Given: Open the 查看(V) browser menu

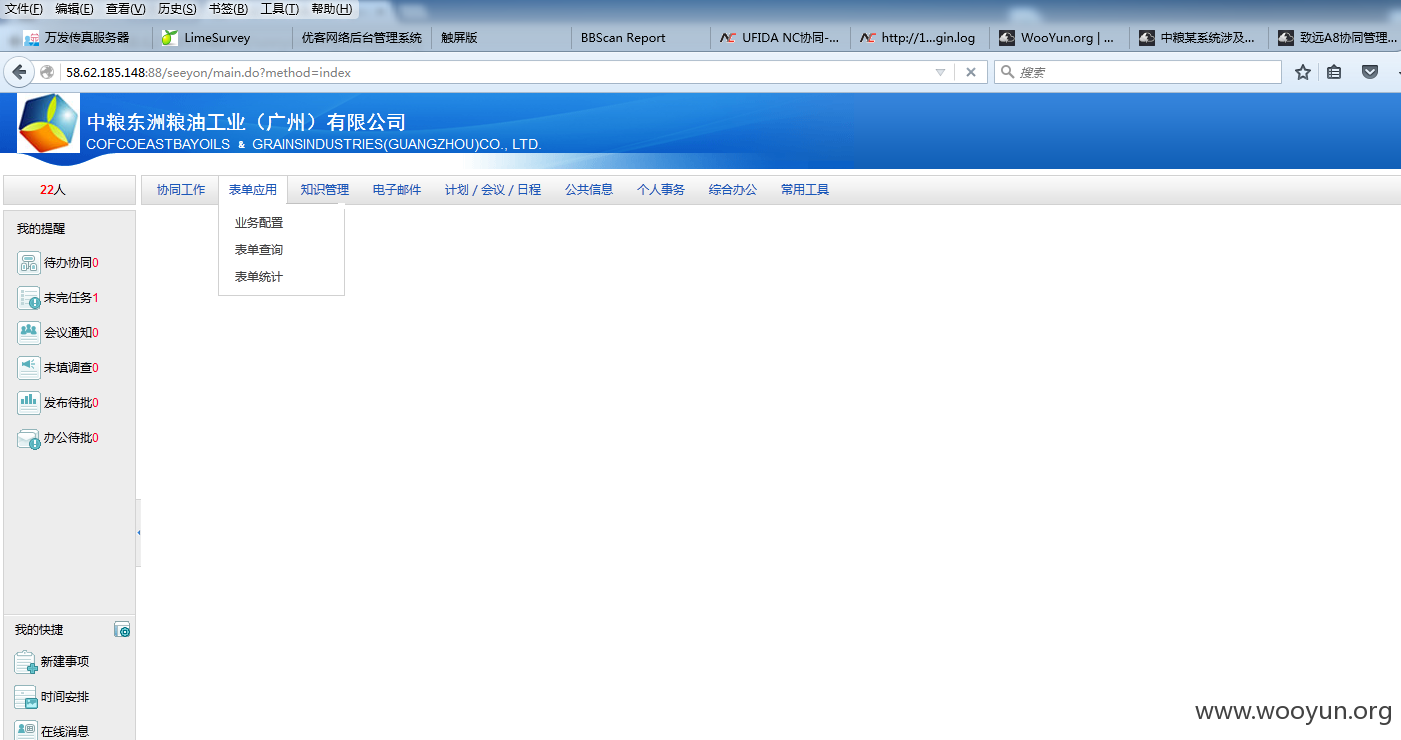Looking at the screenshot, I should pos(125,9).
